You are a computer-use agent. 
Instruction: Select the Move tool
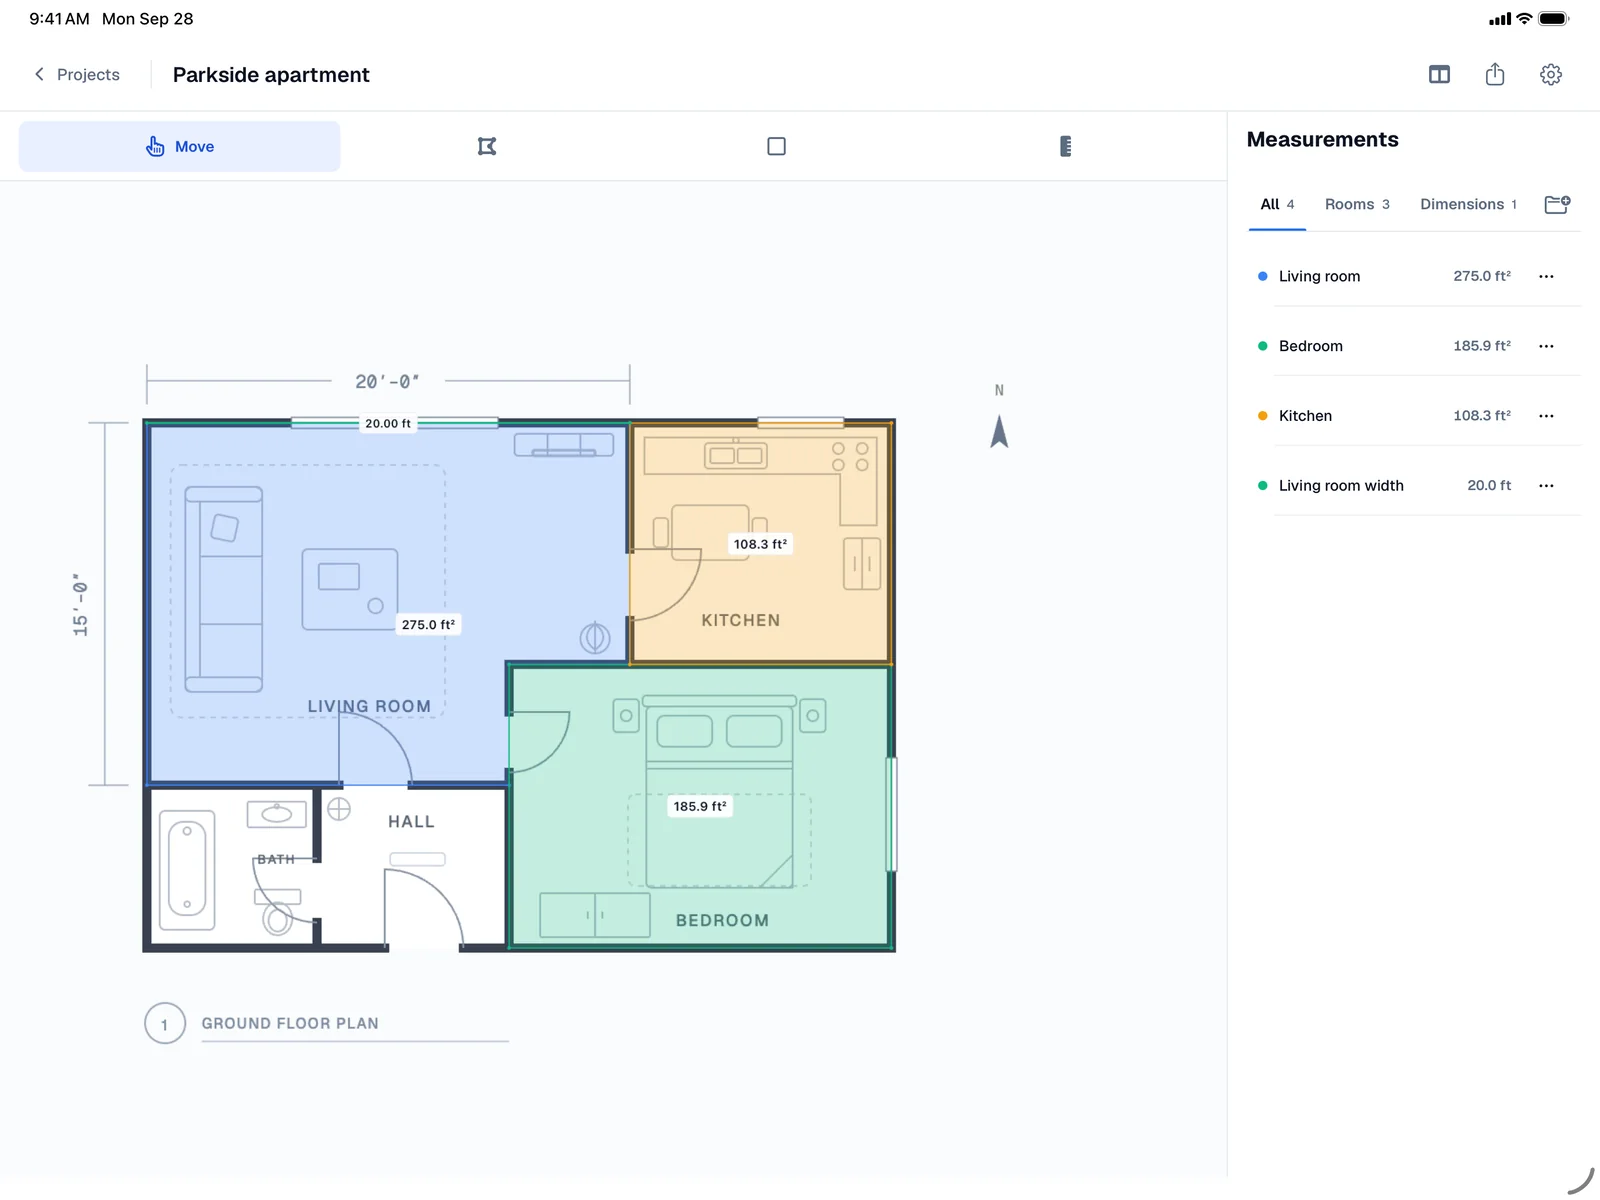[x=180, y=146]
